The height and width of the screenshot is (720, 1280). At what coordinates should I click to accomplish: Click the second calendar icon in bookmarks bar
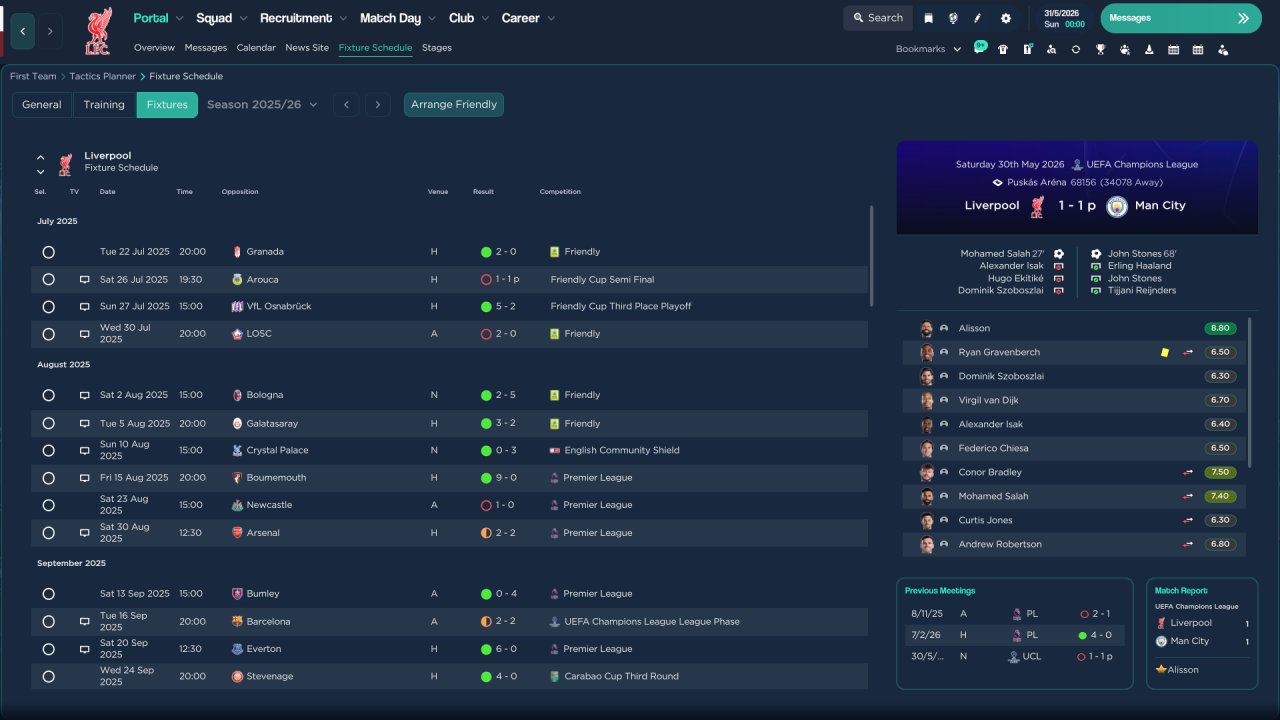[1198, 49]
